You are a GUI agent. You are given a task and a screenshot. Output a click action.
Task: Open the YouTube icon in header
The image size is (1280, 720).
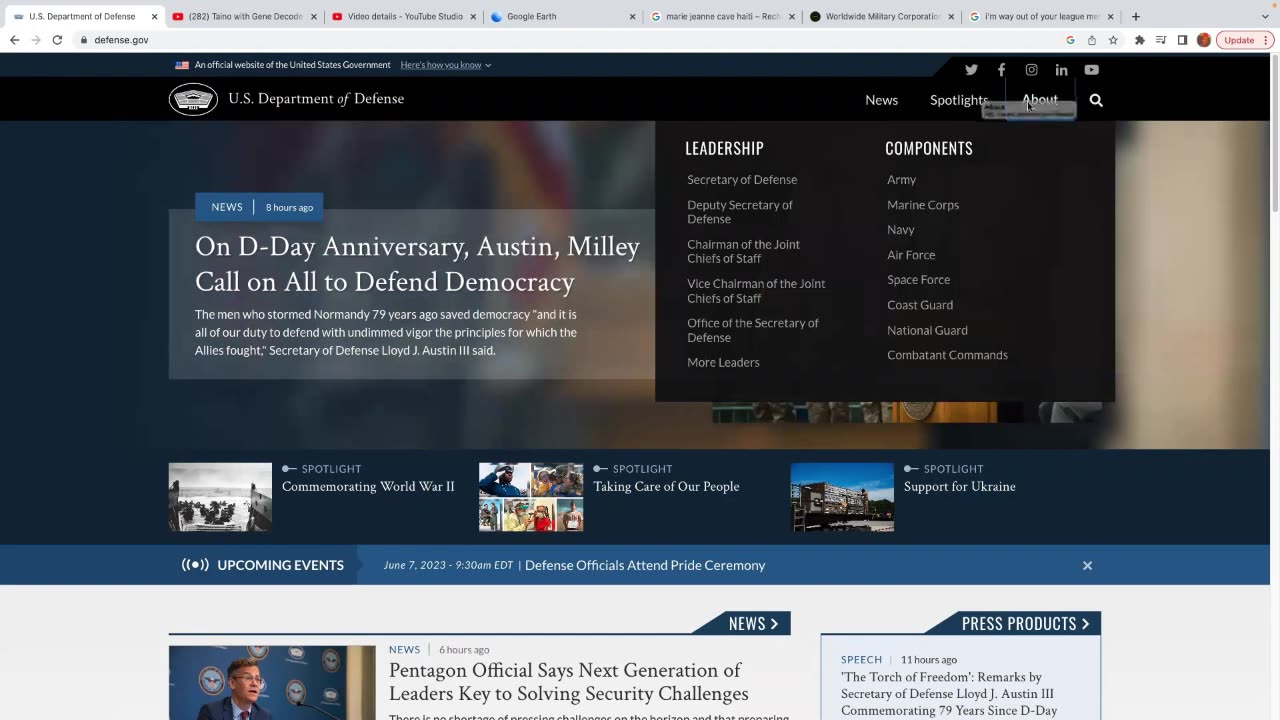pos(1091,70)
